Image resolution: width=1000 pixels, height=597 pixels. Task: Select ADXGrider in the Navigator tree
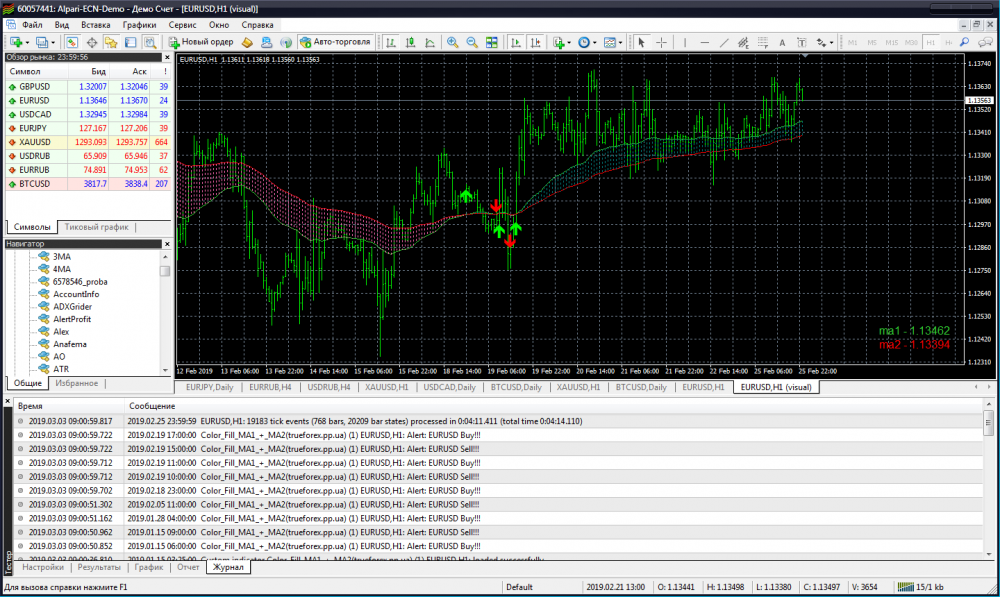click(73, 307)
